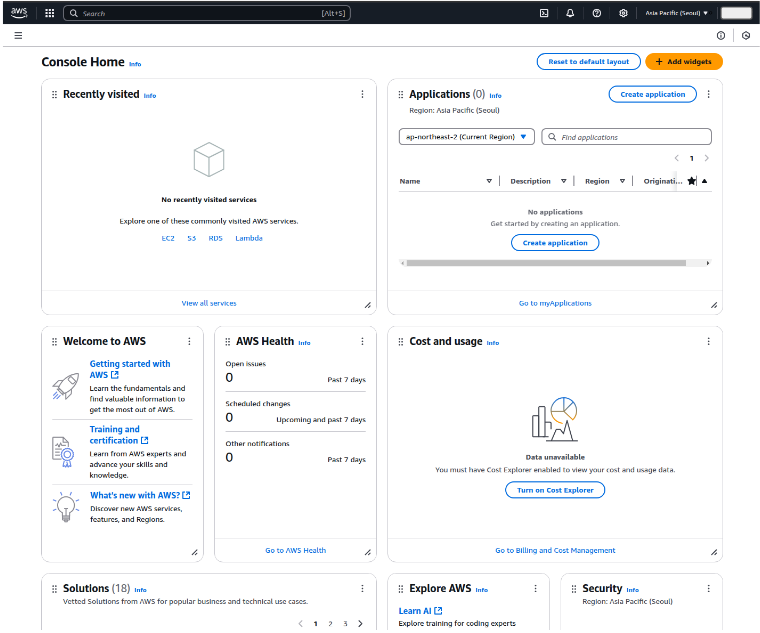
Task: Select Solutions page 1
Action: pyautogui.click(x=316, y=623)
